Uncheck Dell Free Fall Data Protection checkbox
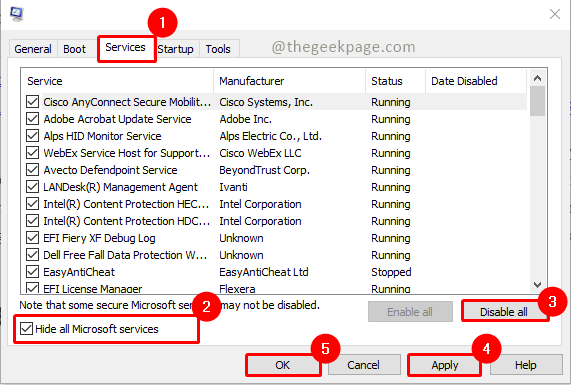 pyautogui.click(x=32, y=255)
